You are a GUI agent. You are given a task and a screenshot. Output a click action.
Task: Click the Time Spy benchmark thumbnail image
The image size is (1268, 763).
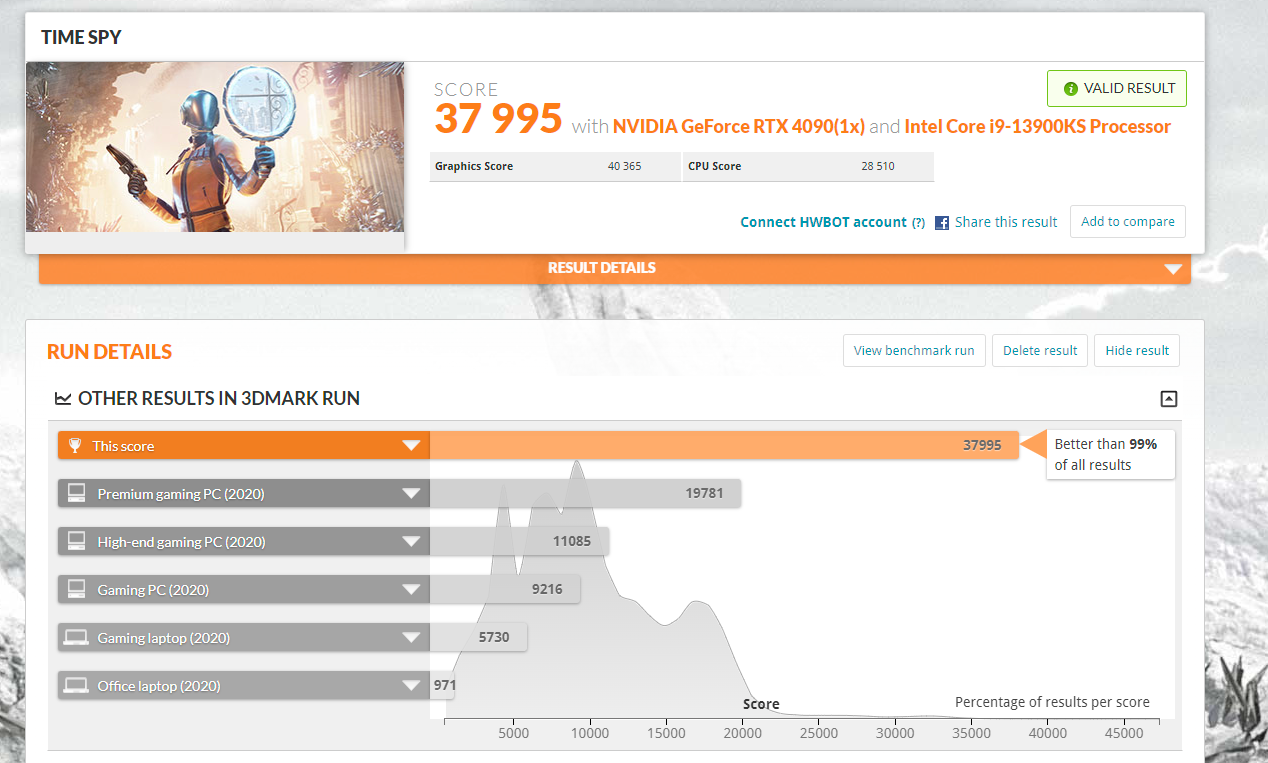215,147
